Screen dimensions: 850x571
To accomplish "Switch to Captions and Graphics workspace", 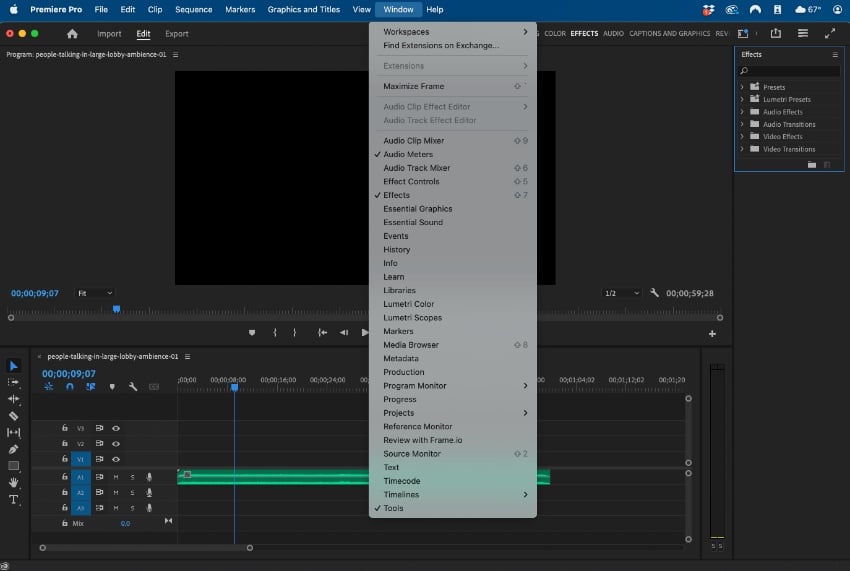I will click(x=669, y=34).
